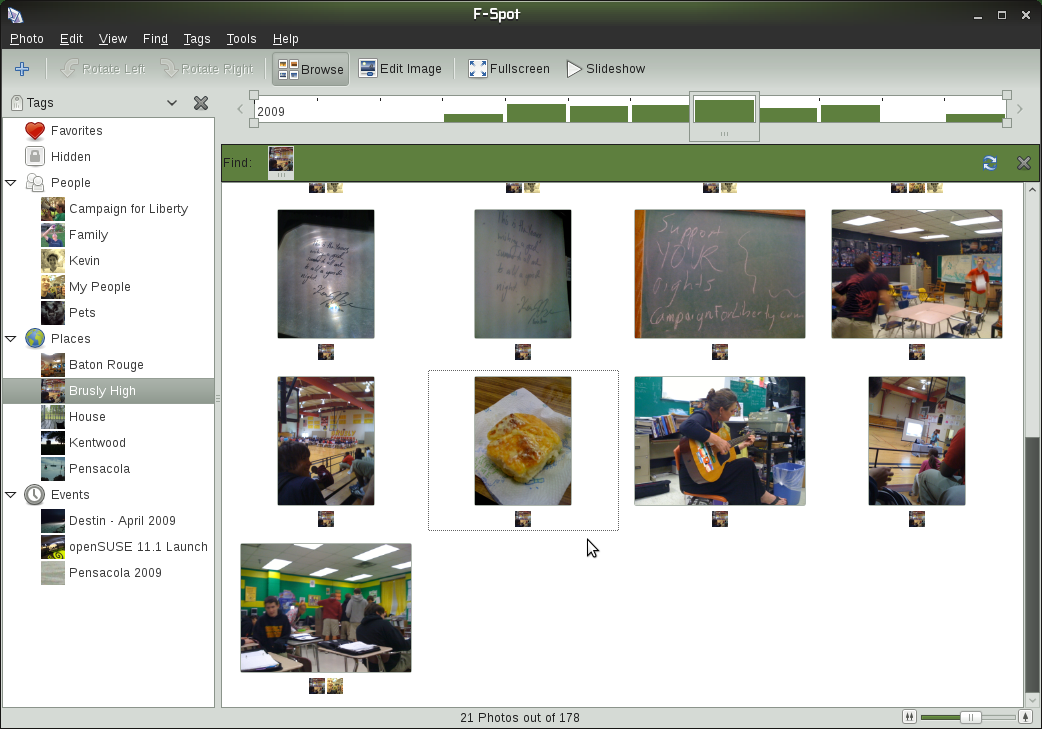
Task: Collapse the Events tag category
Action: 11,495
